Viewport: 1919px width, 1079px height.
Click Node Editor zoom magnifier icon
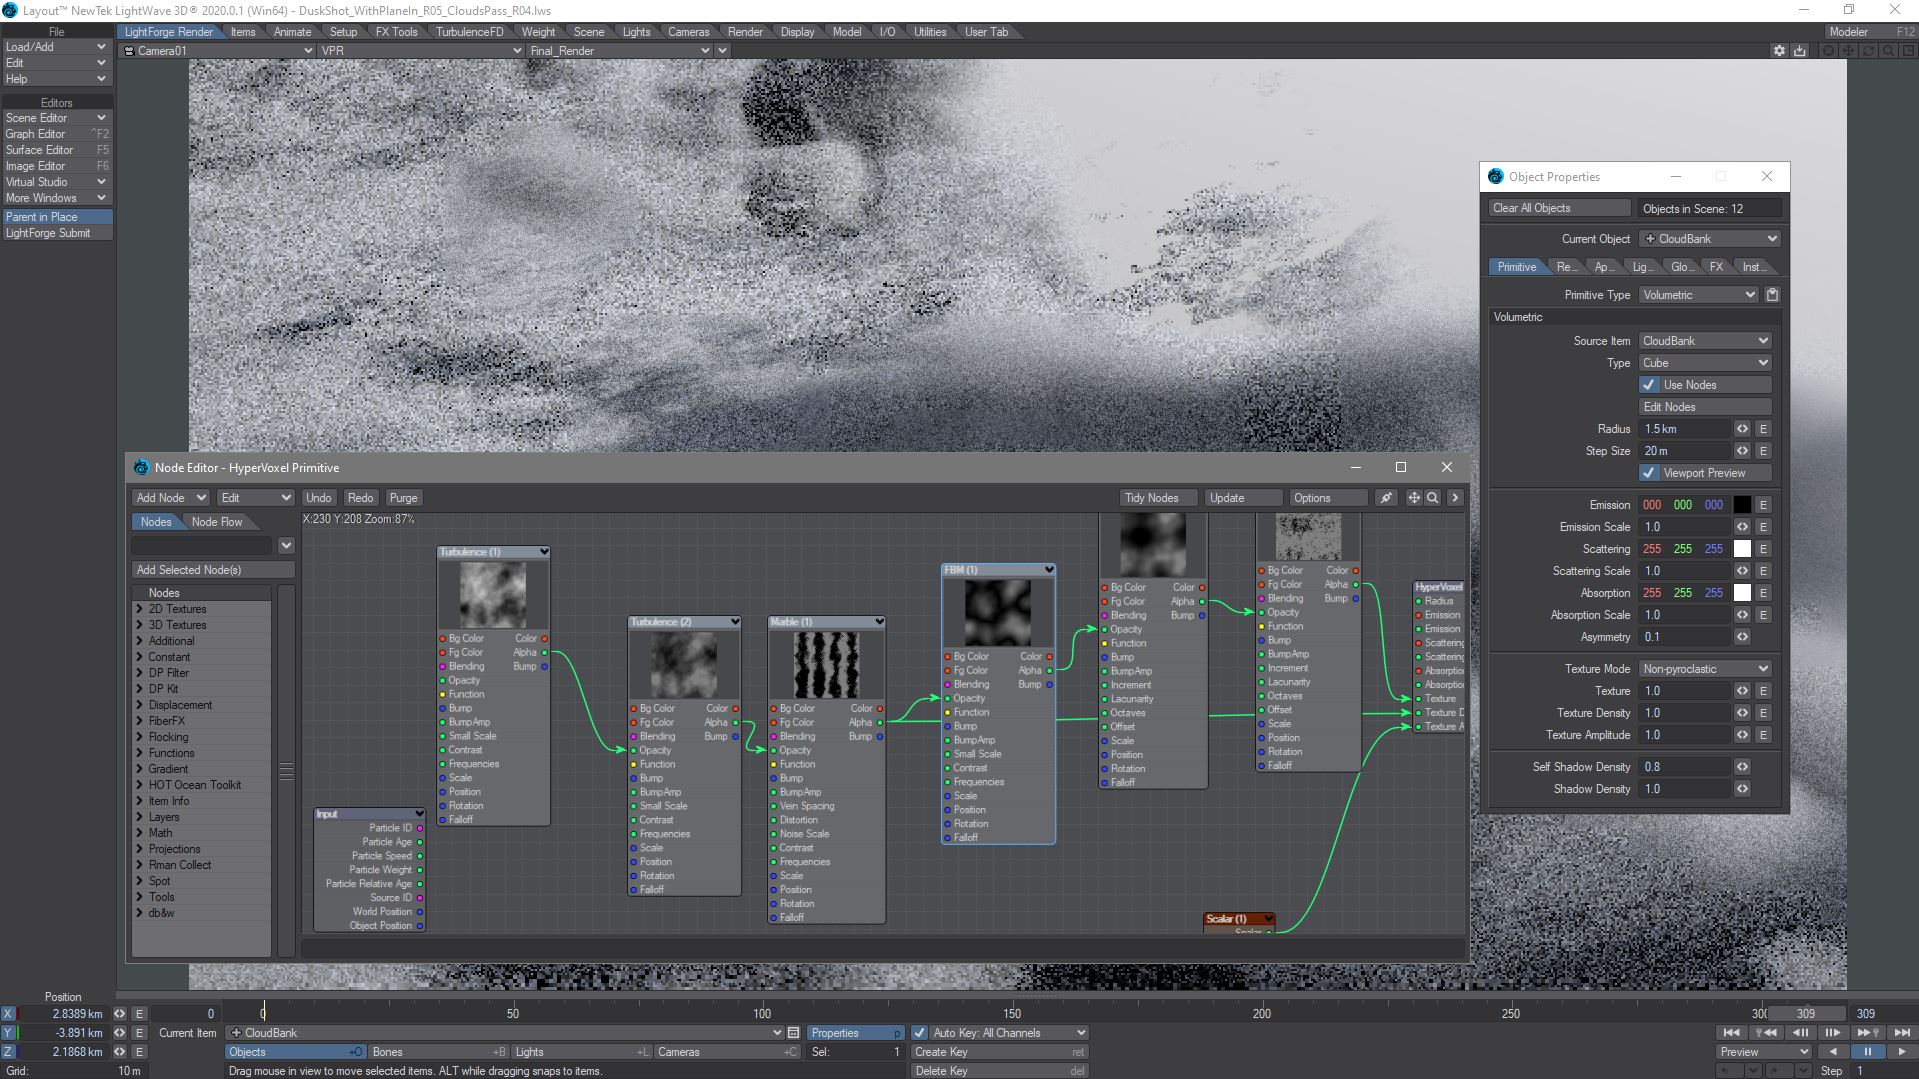coord(1433,498)
